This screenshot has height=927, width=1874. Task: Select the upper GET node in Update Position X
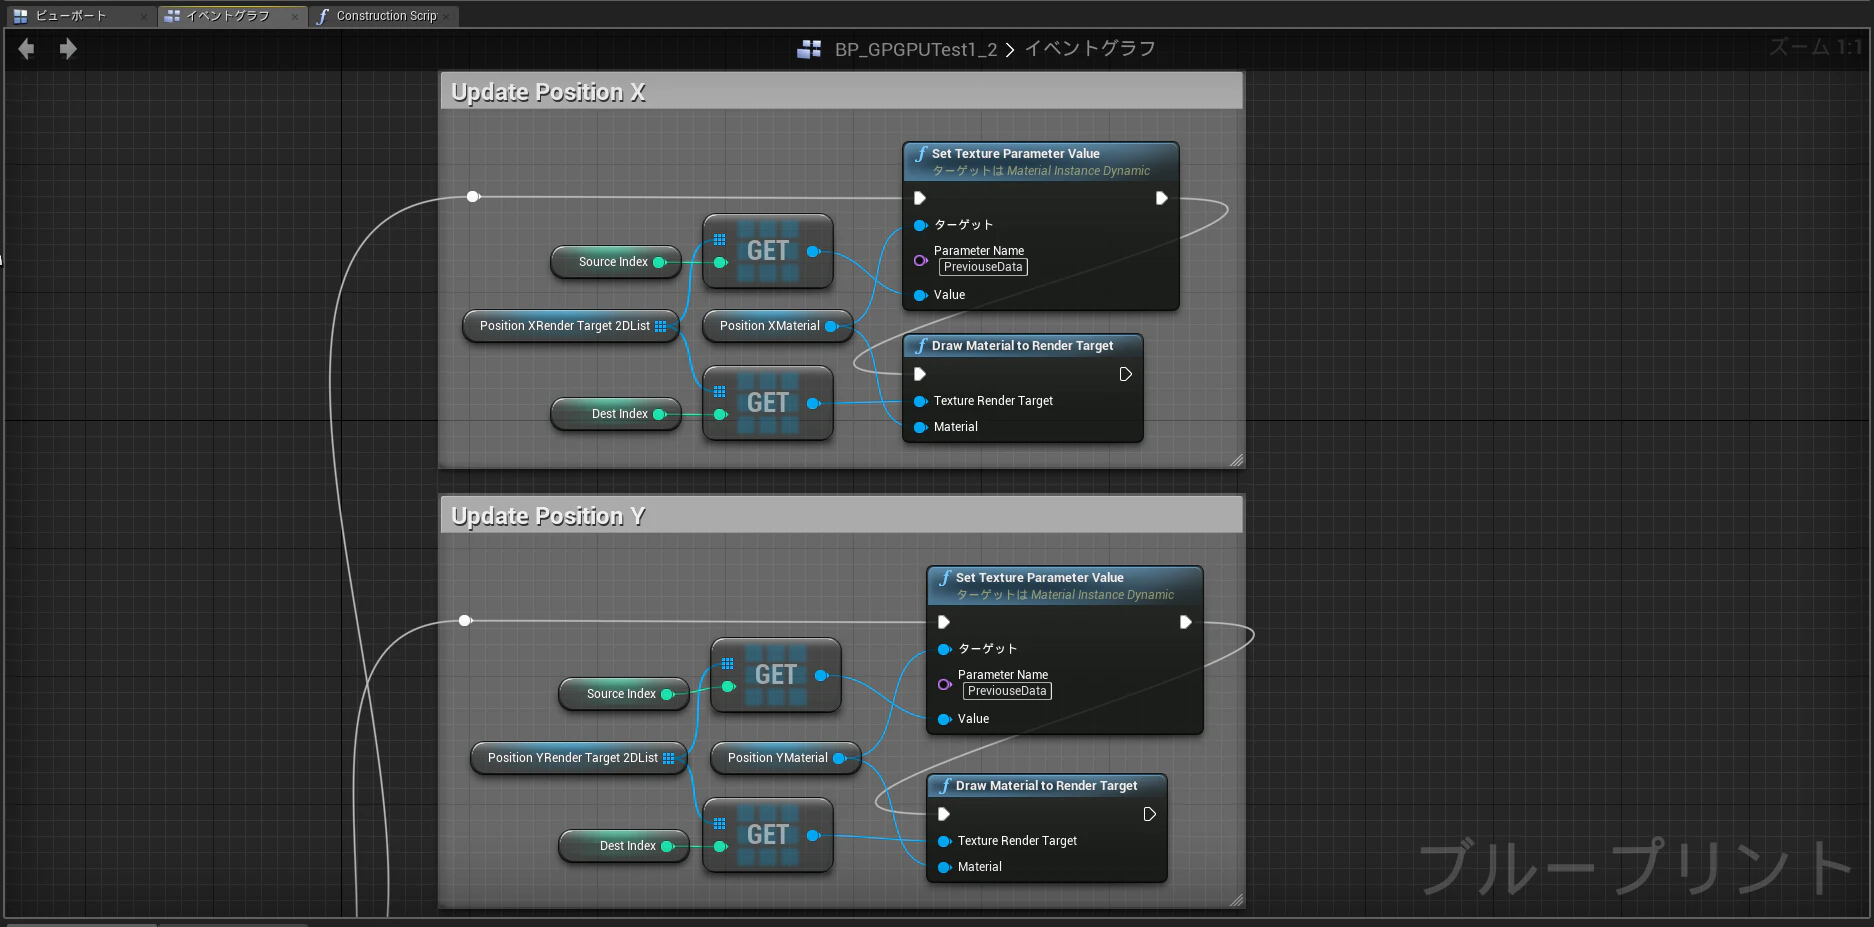pyautogui.click(x=768, y=251)
